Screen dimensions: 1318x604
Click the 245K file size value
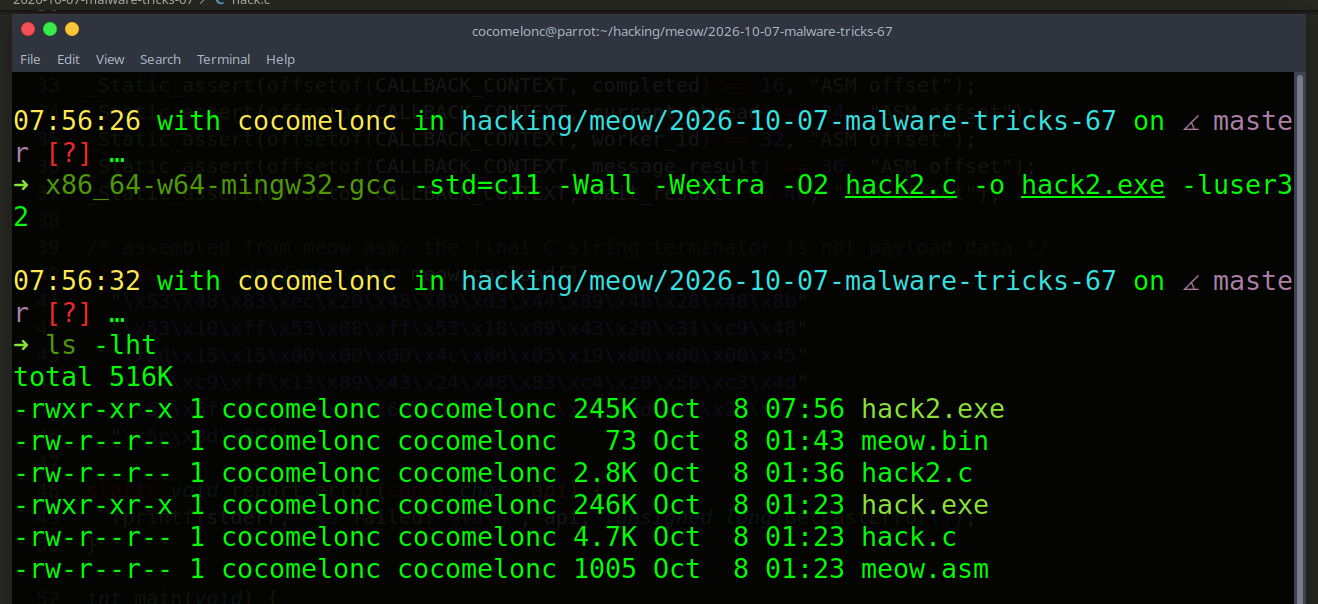[605, 409]
